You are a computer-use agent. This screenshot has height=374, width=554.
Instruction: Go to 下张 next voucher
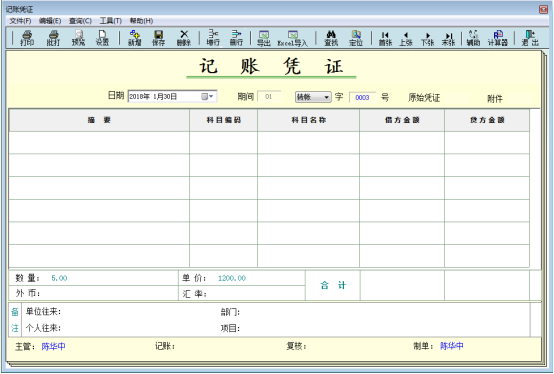428,38
